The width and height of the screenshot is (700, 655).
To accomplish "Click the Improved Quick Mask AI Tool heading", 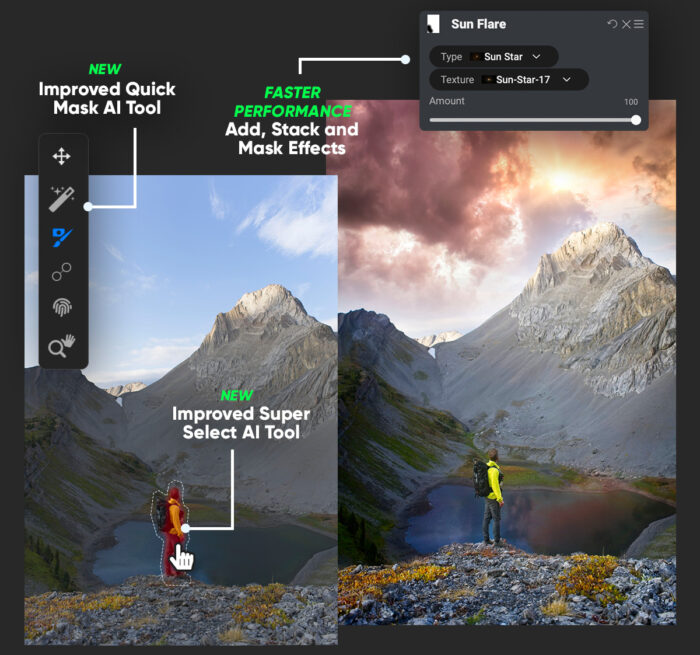I will click(107, 98).
